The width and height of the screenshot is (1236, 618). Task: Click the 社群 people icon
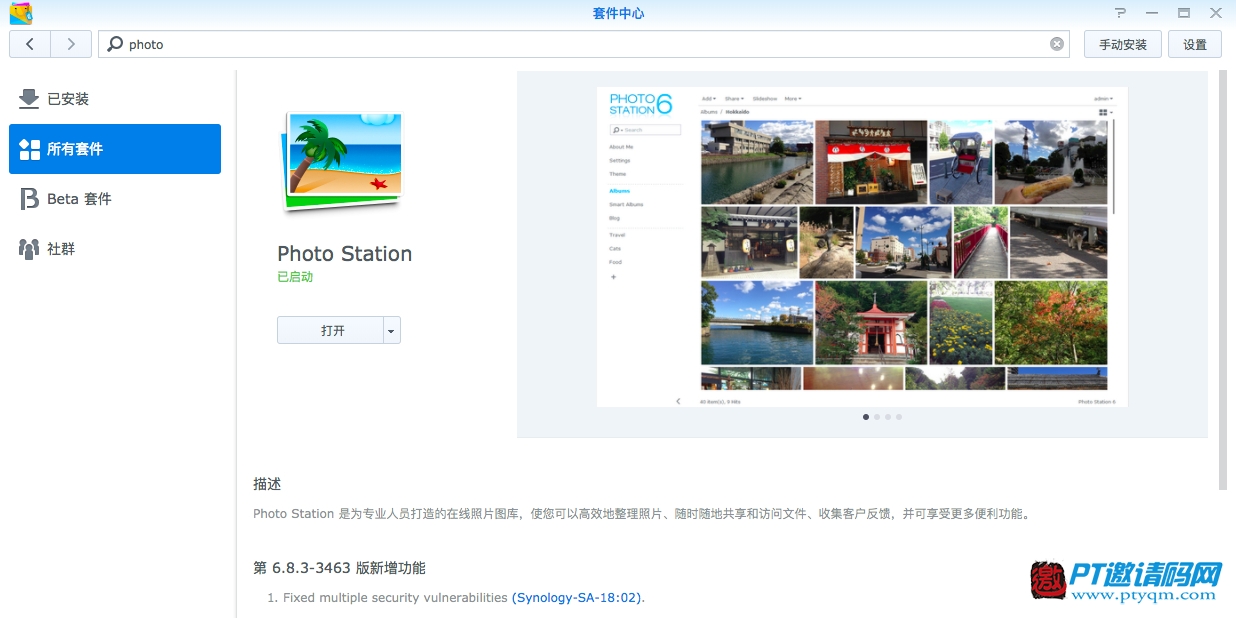point(29,249)
